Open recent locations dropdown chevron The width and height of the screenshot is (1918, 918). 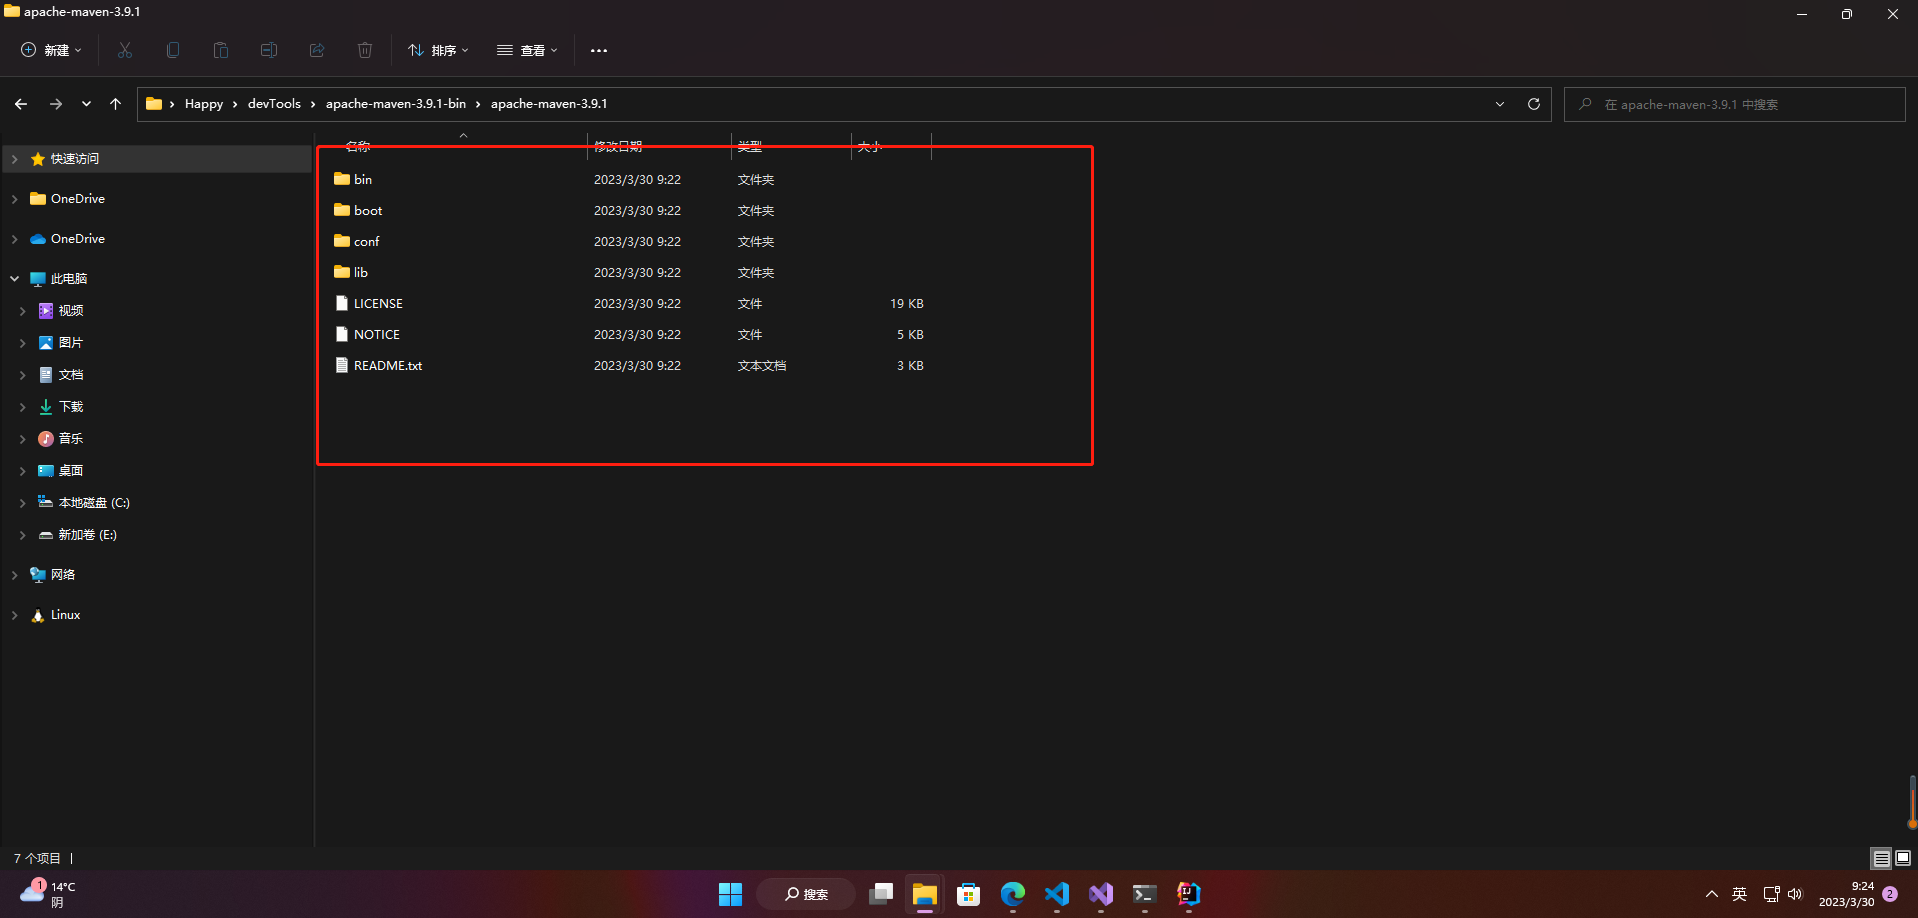coord(86,104)
